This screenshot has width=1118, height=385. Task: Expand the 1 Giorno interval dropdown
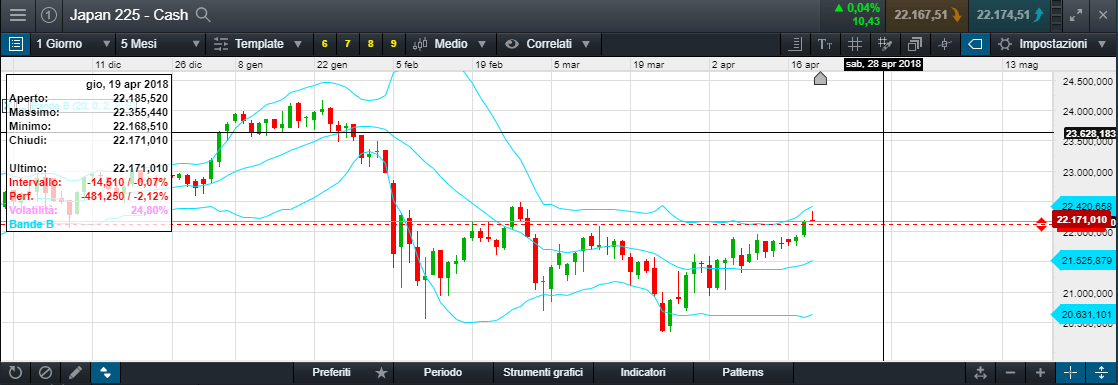click(x=73, y=44)
